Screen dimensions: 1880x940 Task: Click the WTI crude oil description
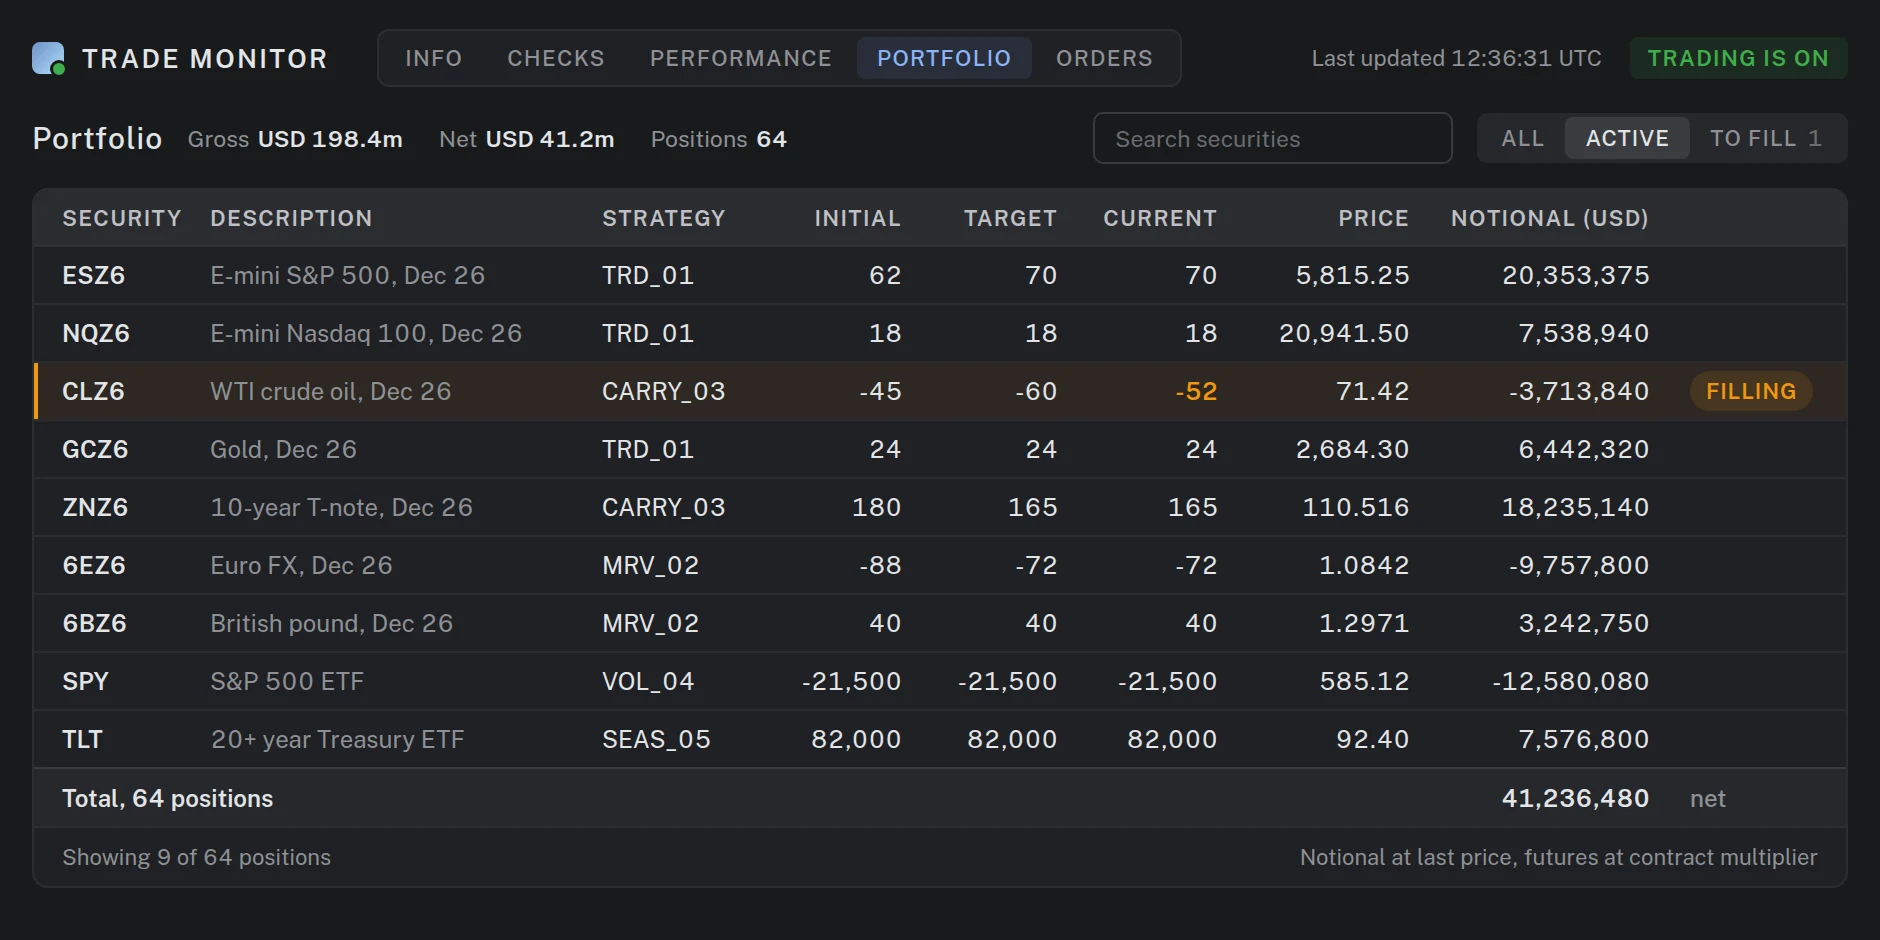331,391
